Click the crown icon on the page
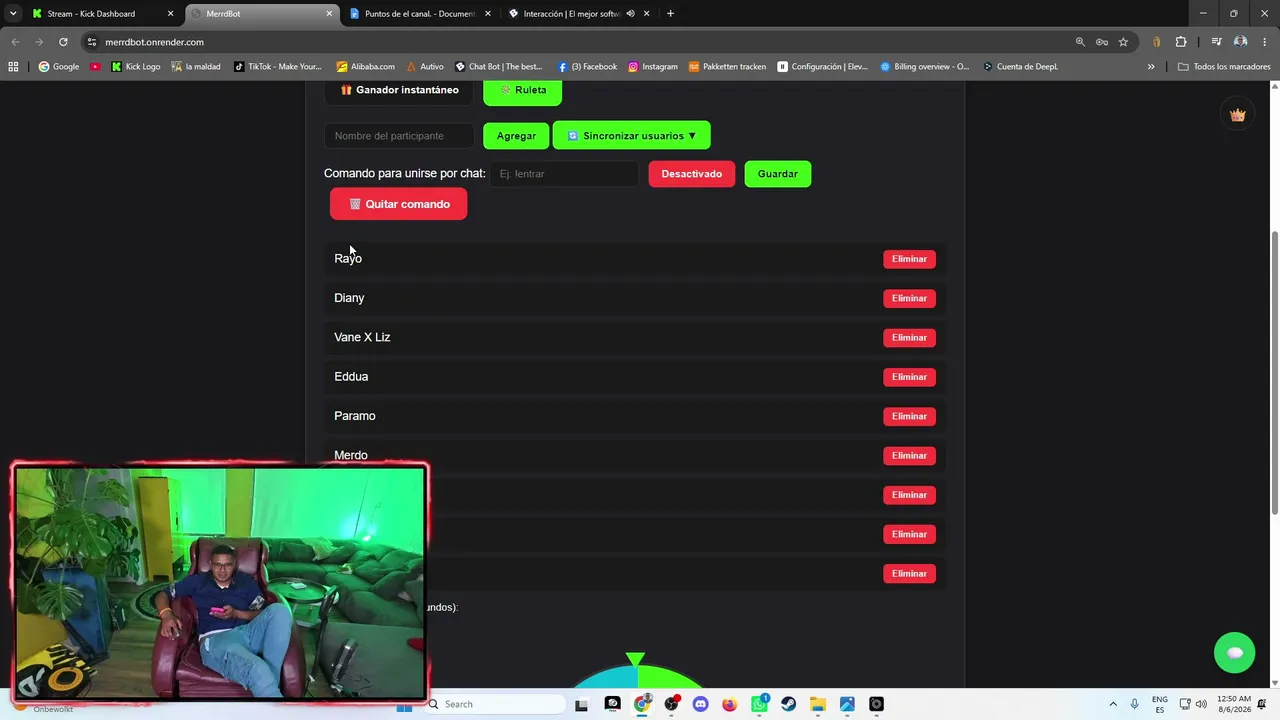The width and height of the screenshot is (1280, 720). pyautogui.click(x=1237, y=115)
